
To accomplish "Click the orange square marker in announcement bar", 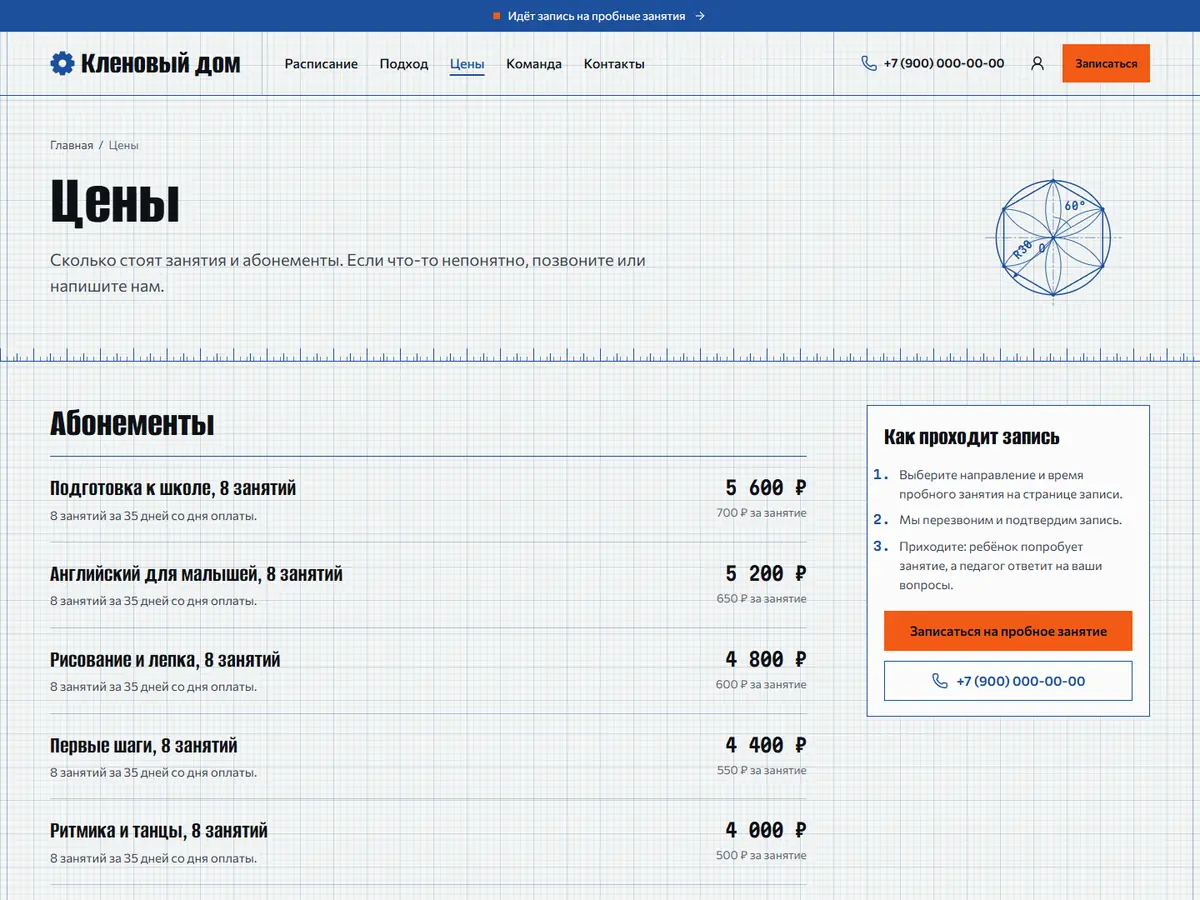I will click(497, 16).
